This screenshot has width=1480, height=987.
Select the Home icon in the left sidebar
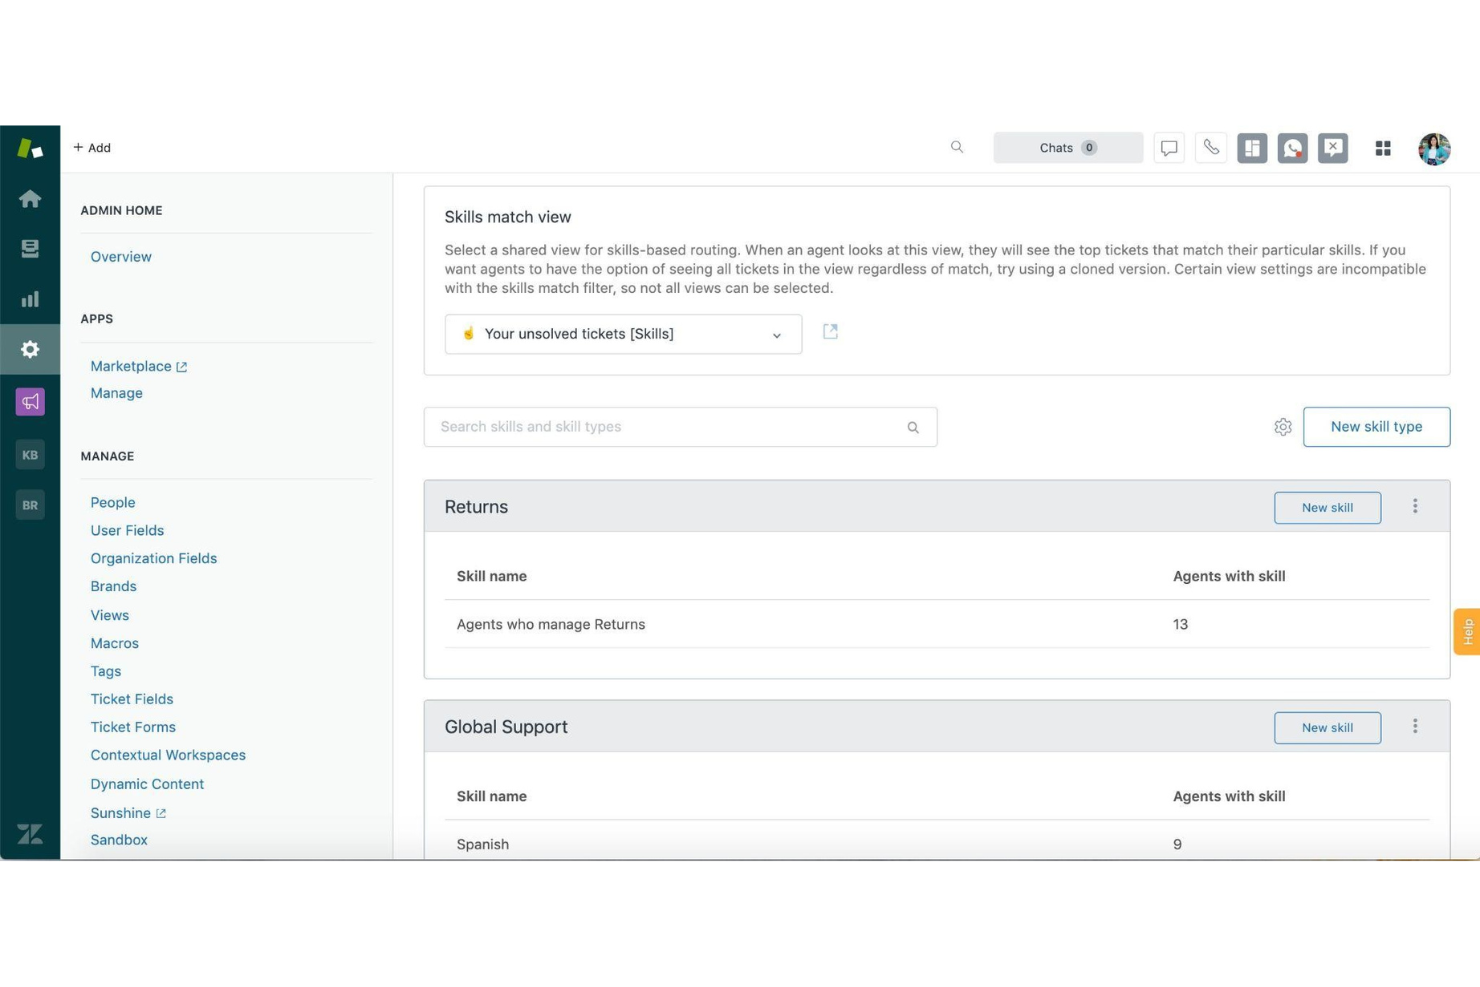click(29, 198)
